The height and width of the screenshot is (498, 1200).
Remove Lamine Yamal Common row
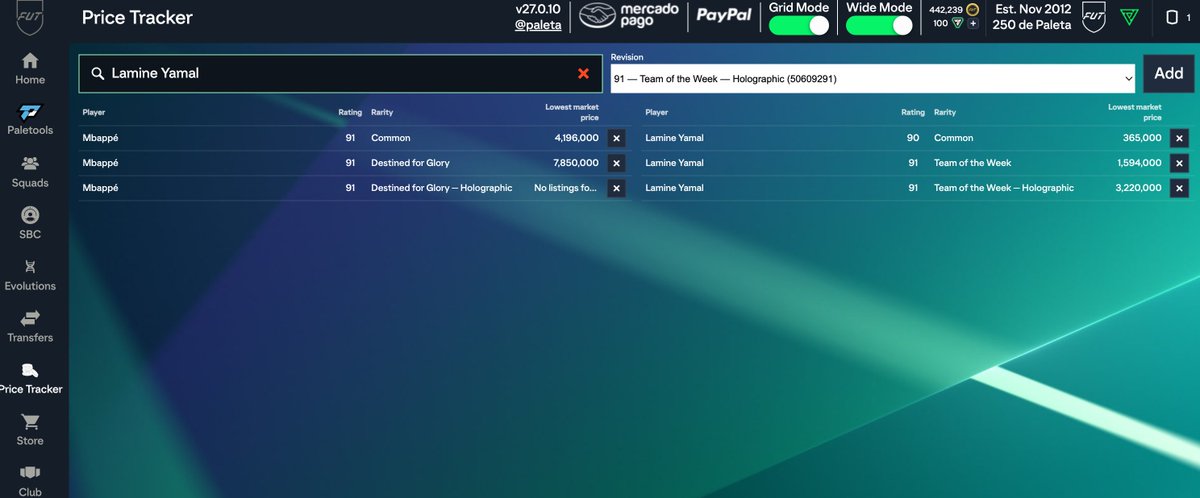pos(1179,138)
